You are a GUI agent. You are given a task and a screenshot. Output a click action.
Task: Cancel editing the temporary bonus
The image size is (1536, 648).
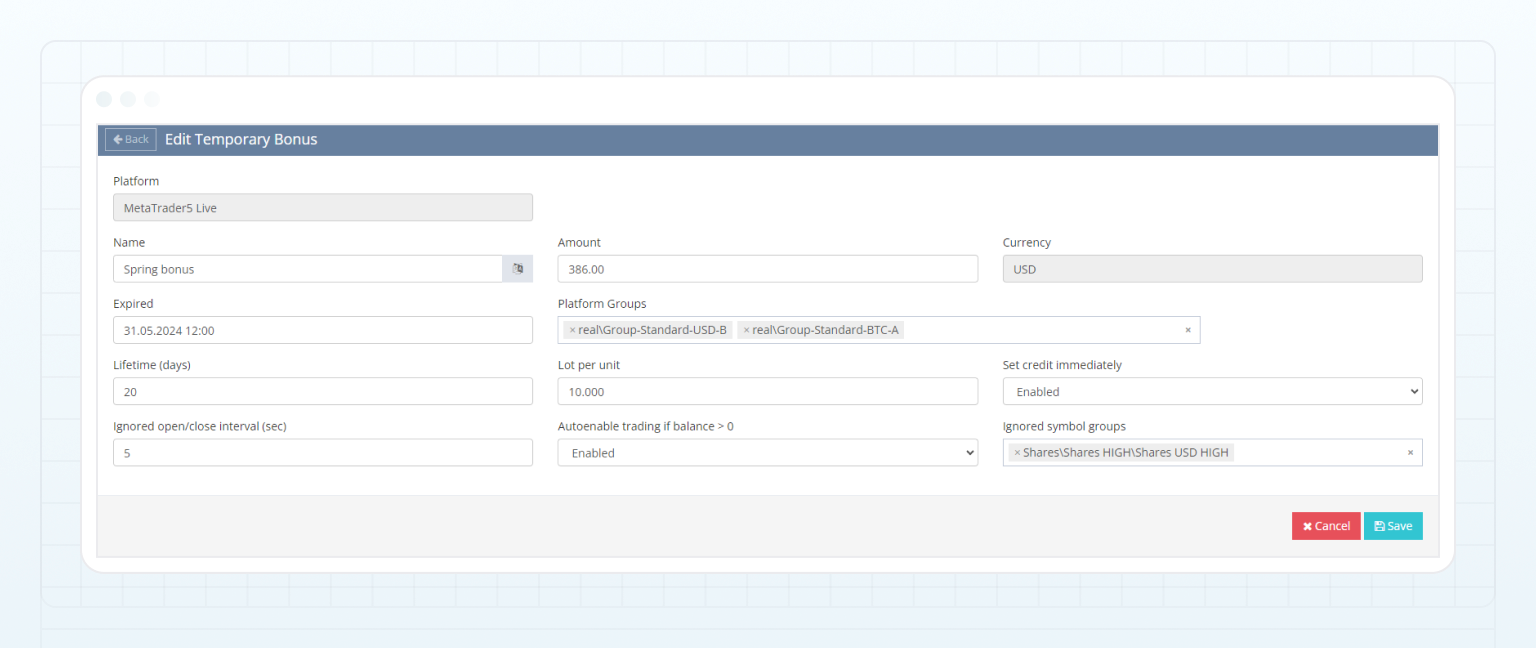(x=1326, y=525)
